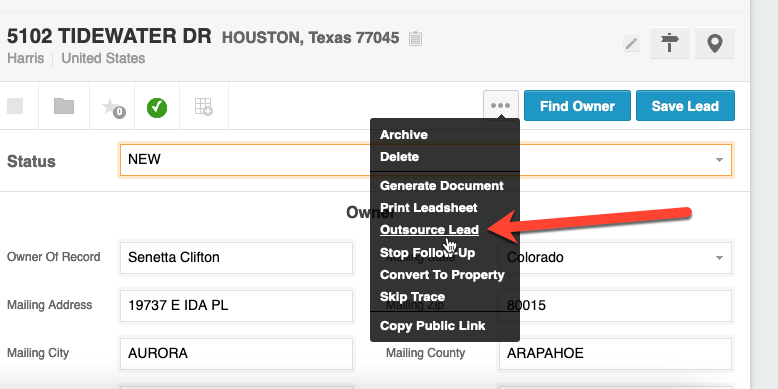The height and width of the screenshot is (389, 778).
Task: Focus the Owner Of Record field
Action: pos(236,258)
